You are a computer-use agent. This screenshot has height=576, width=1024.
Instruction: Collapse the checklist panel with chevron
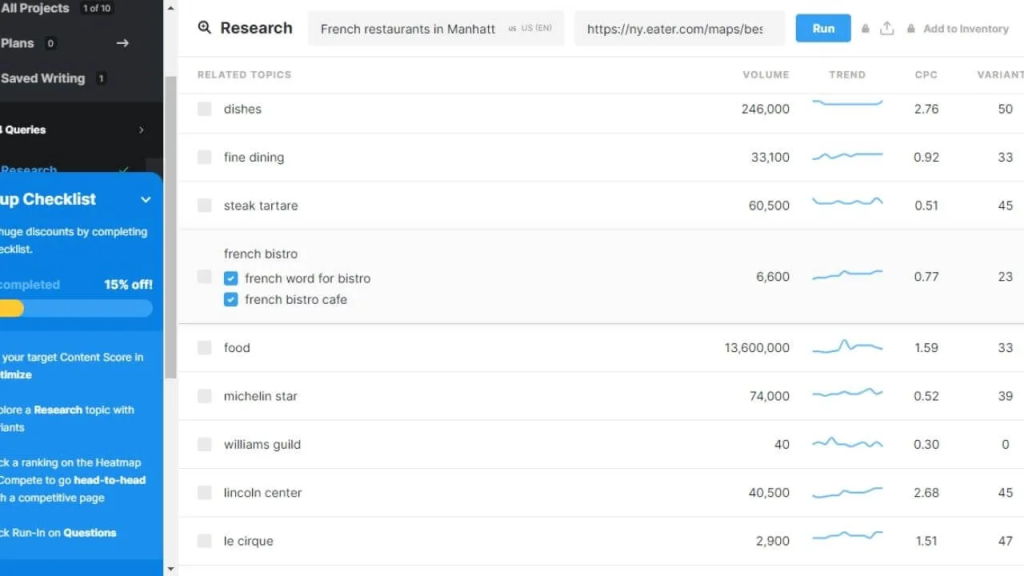tap(146, 199)
